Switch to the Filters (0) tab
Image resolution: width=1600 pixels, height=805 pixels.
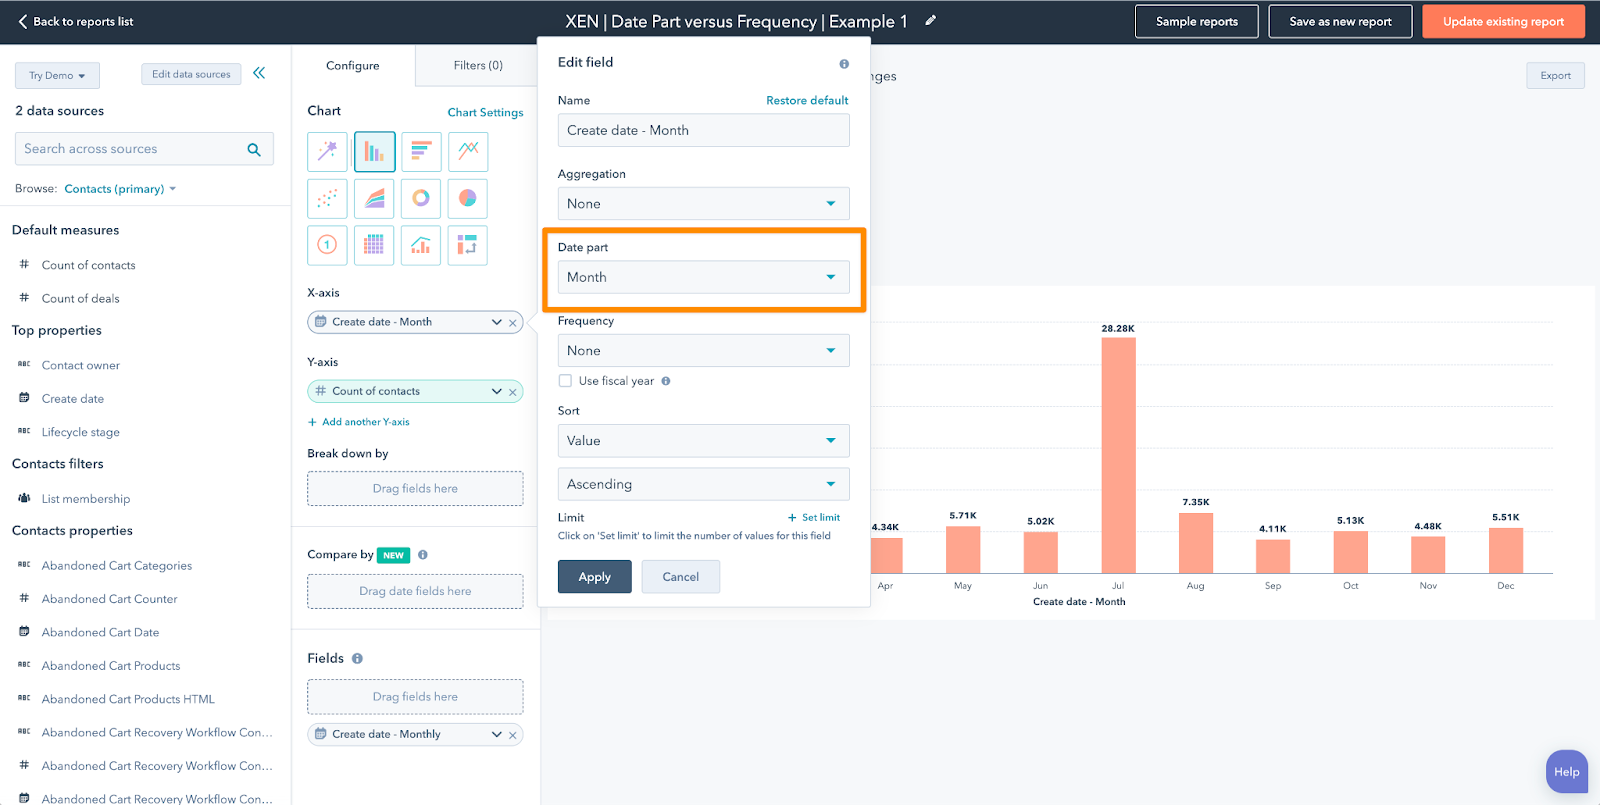478,66
